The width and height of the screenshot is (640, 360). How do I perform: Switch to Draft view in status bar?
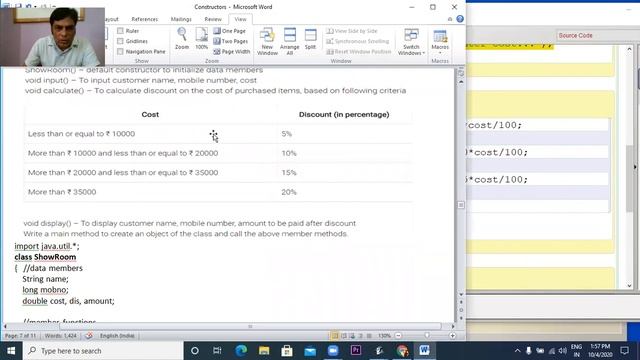click(x=369, y=336)
